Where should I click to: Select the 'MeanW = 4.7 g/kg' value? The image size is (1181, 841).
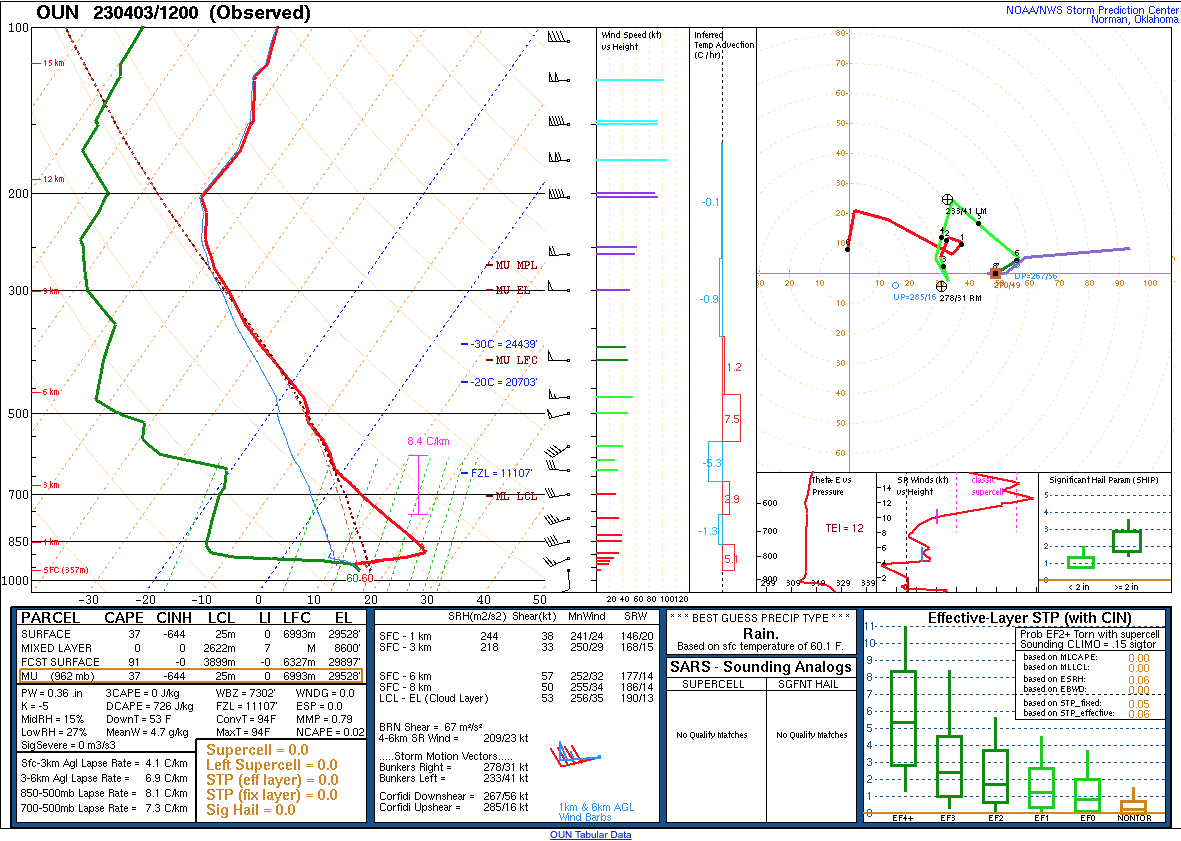(147, 732)
